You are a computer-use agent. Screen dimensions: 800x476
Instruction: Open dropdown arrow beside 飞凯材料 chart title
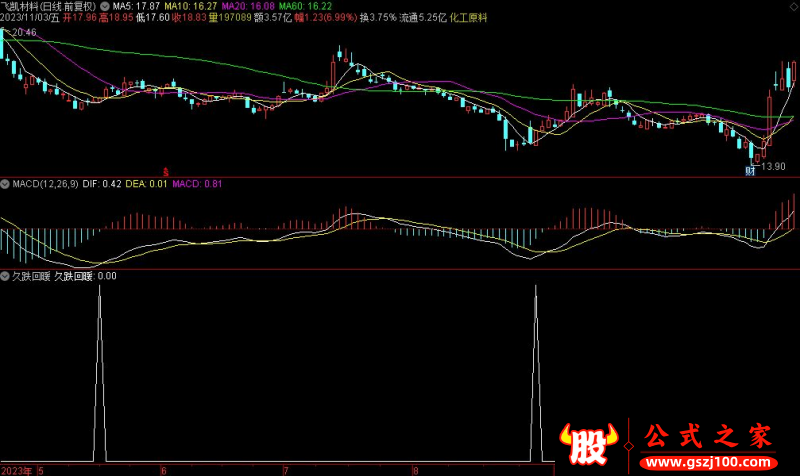[105, 7]
